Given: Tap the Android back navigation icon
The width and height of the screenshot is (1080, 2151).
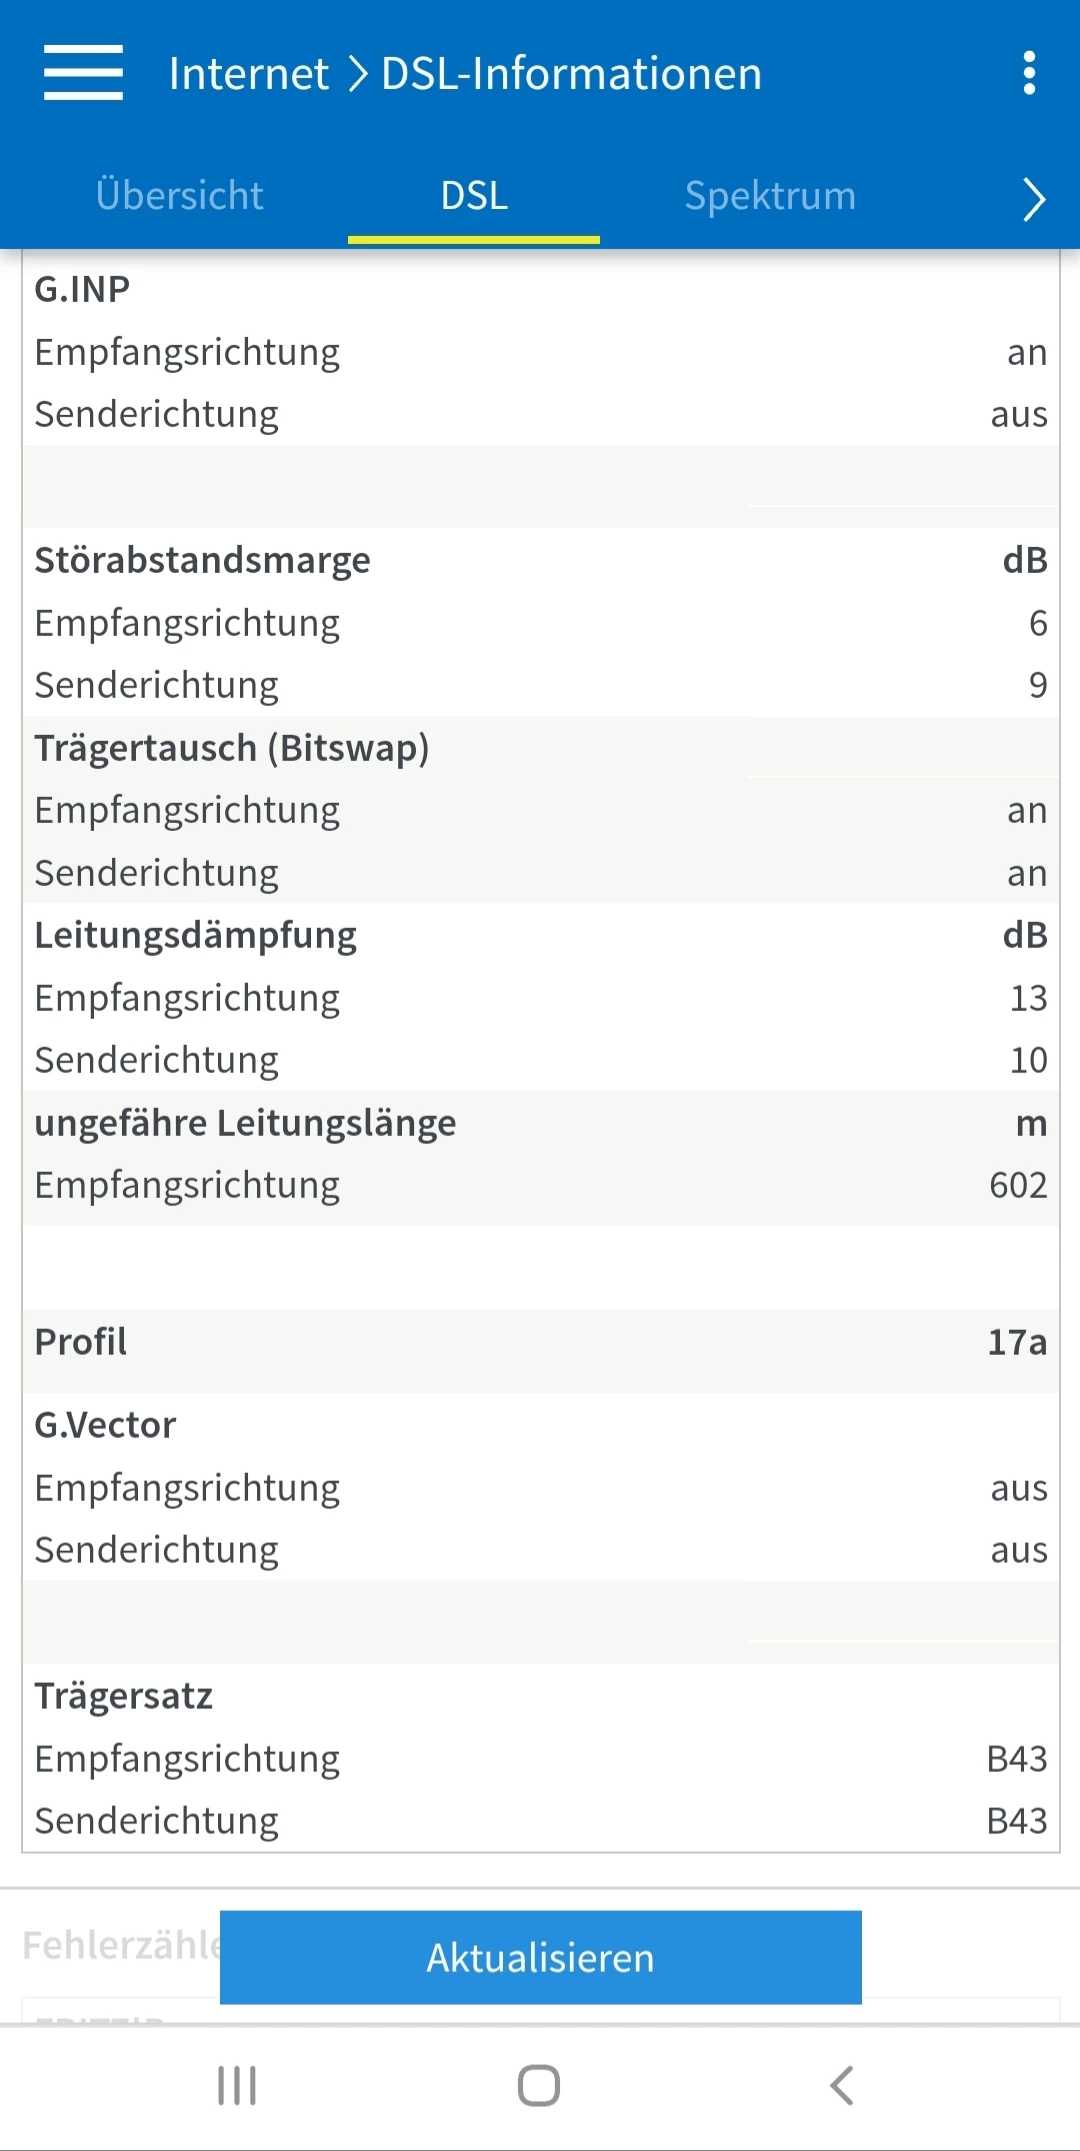Looking at the screenshot, I should (842, 2086).
